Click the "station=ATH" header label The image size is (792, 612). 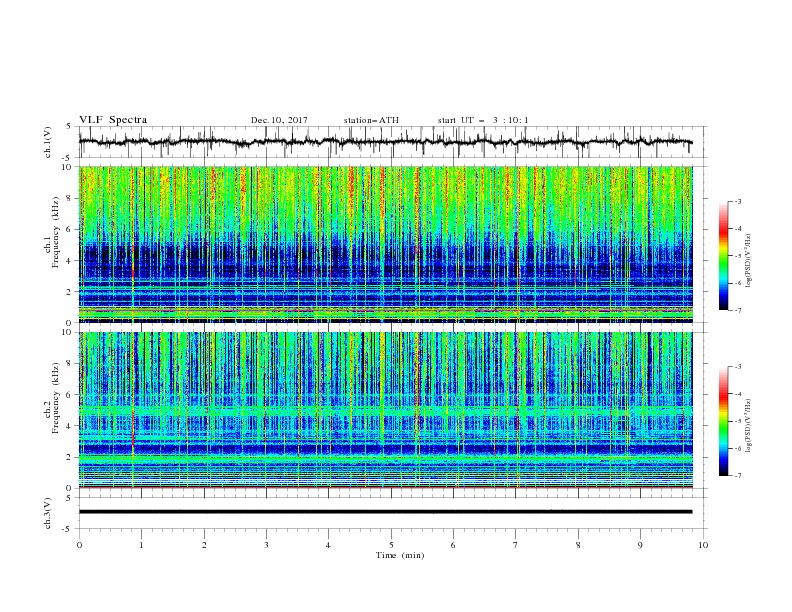(x=371, y=120)
